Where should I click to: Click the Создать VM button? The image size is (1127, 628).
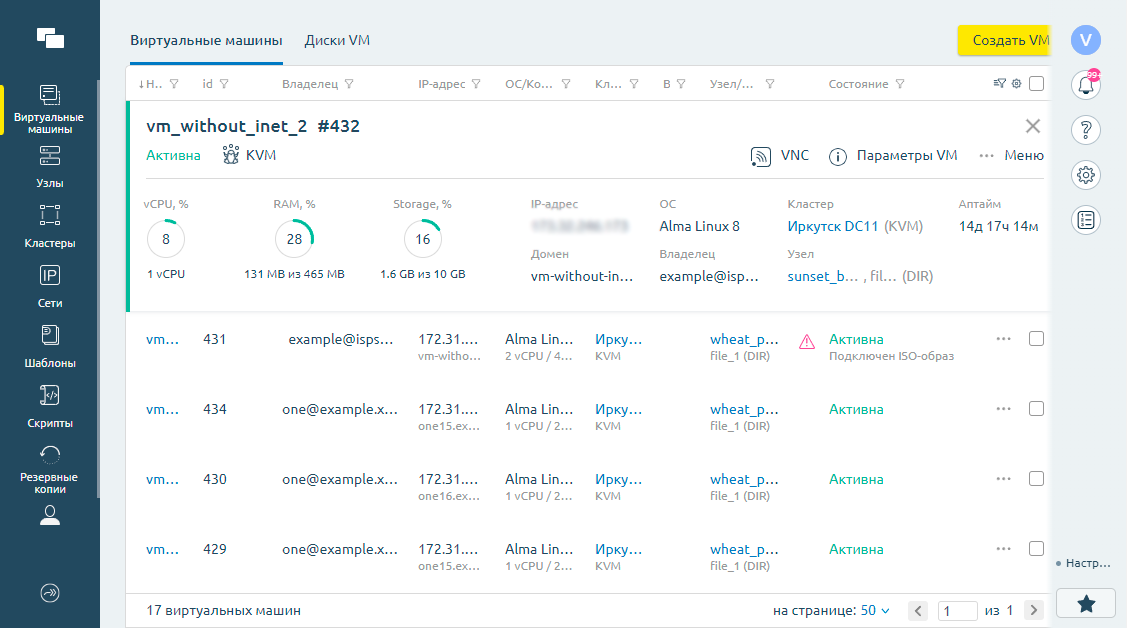pyautogui.click(x=1004, y=41)
